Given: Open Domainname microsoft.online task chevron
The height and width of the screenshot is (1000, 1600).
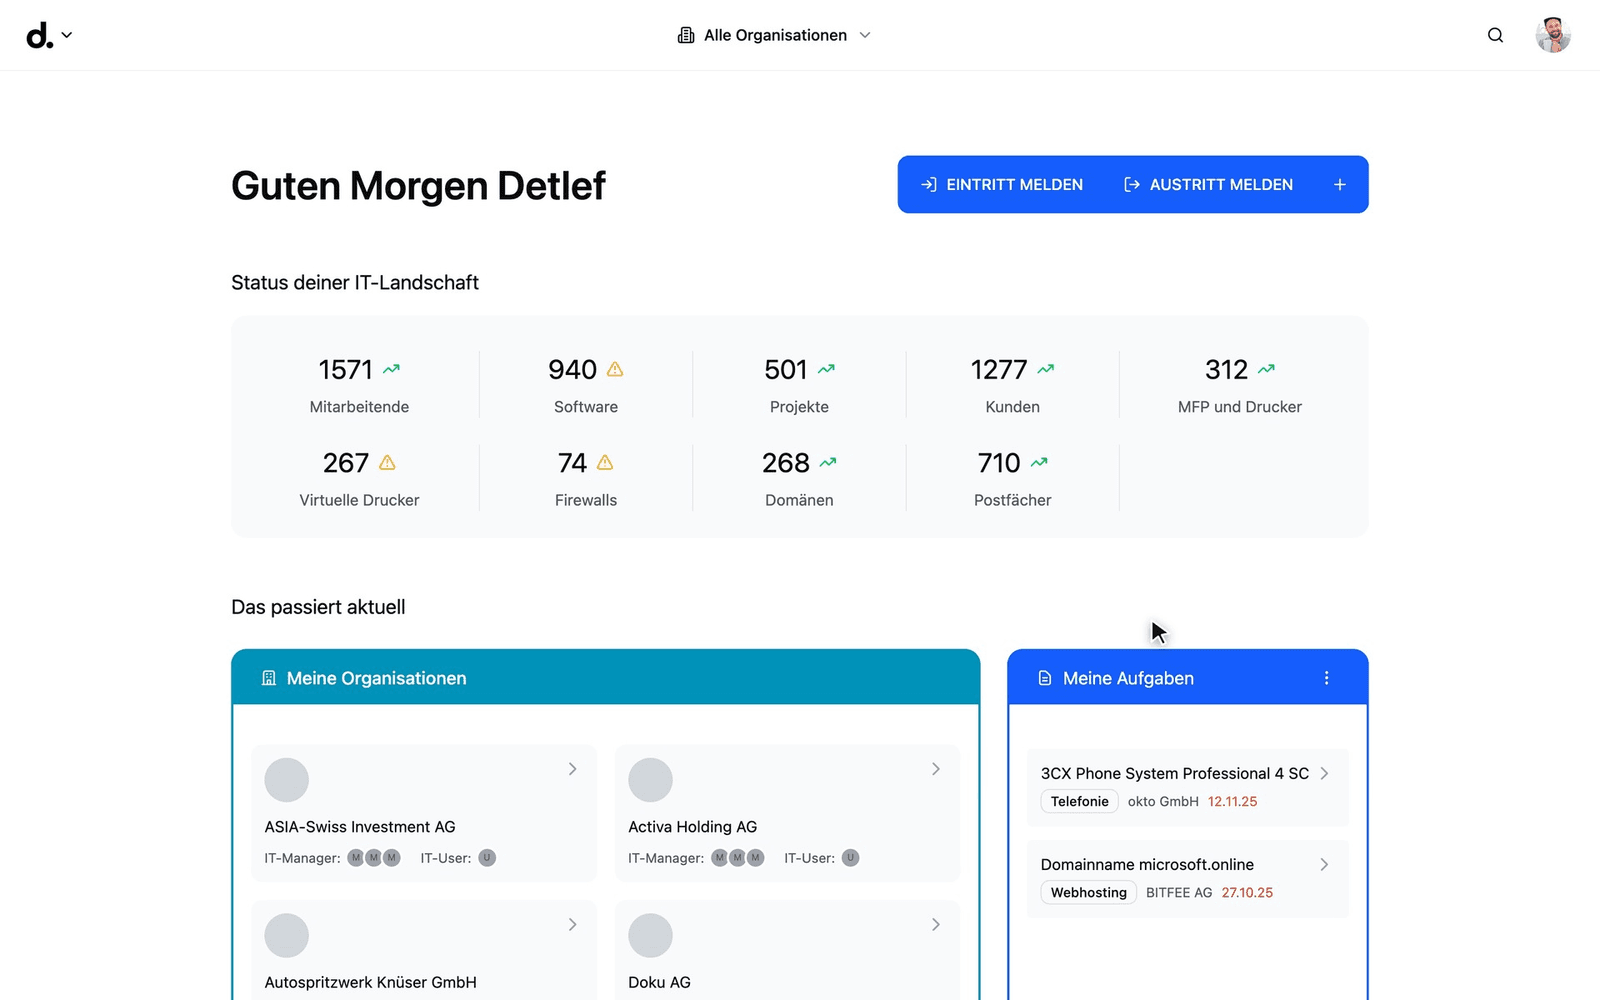Looking at the screenshot, I should point(1324,864).
